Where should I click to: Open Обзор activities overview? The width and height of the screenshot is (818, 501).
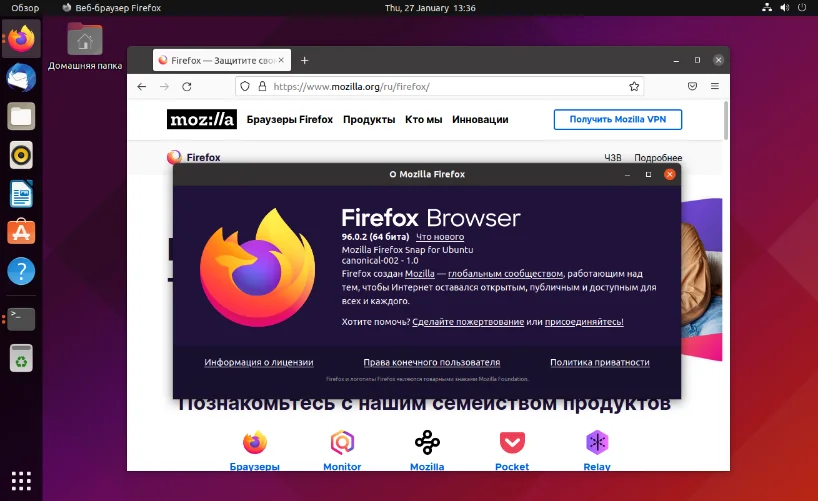point(25,8)
